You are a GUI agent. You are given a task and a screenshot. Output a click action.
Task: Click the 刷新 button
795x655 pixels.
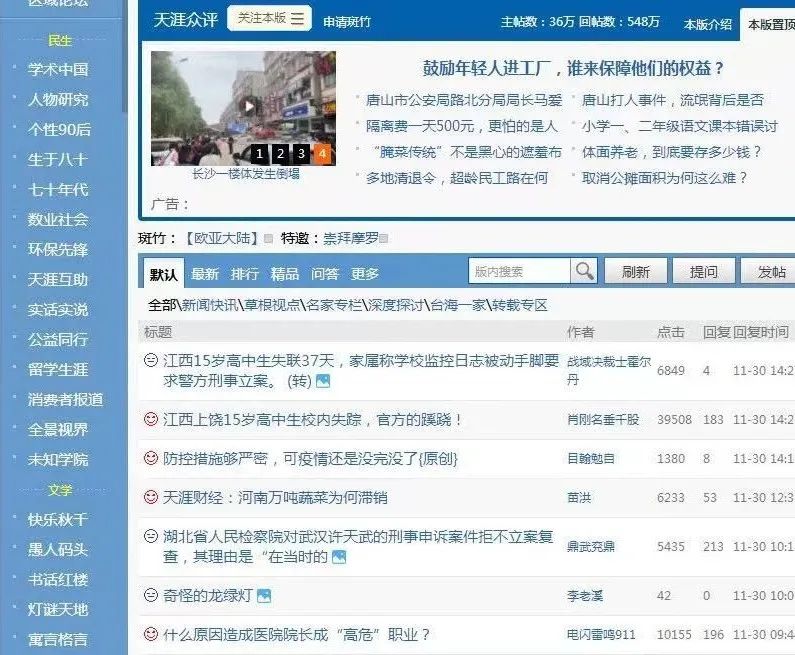635,272
